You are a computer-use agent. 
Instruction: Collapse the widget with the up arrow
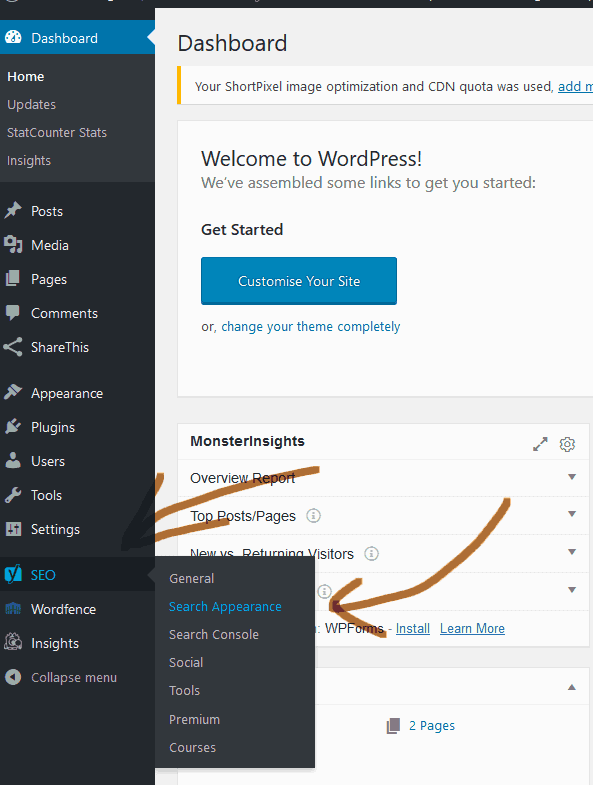point(571,687)
